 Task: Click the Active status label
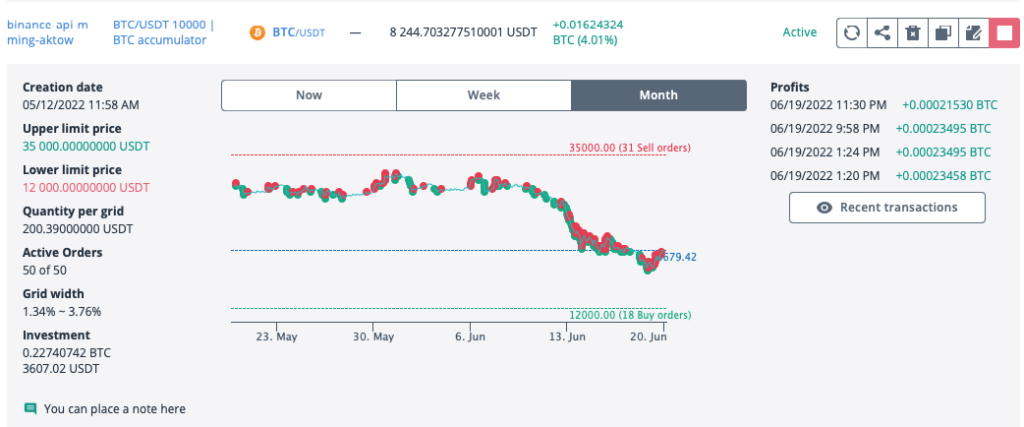pos(799,32)
